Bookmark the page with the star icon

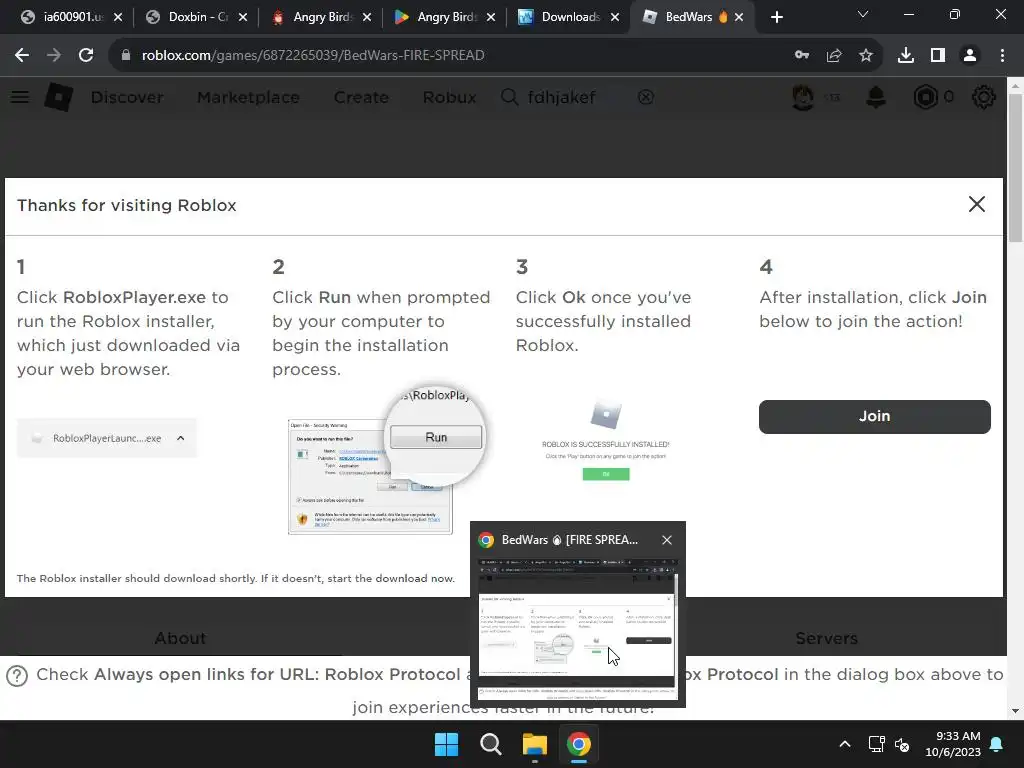click(x=866, y=56)
